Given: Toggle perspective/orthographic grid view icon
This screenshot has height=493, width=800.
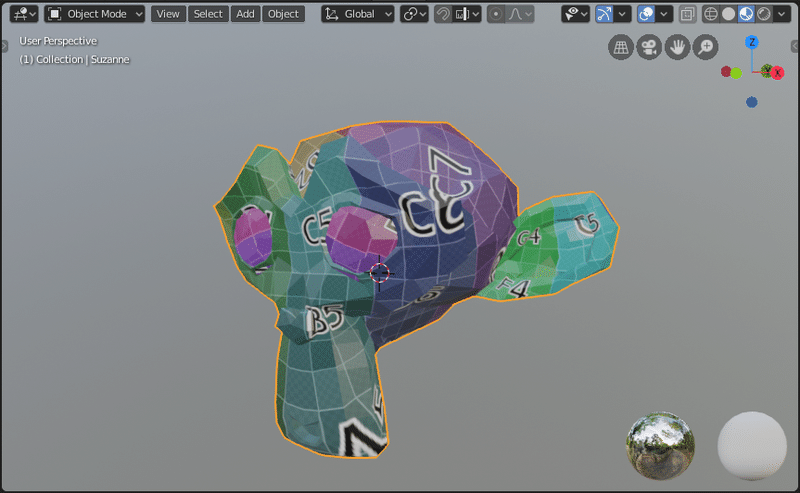Looking at the screenshot, I should 621,47.
